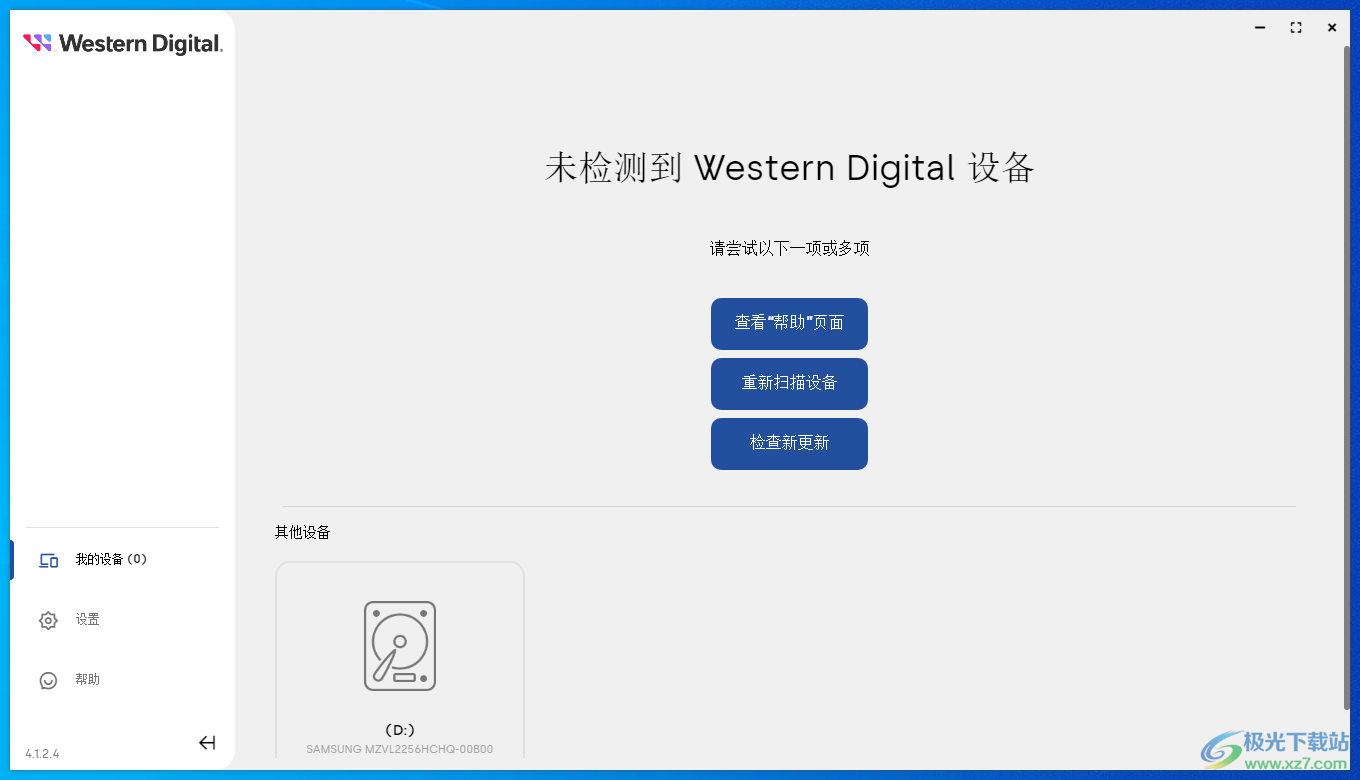Click the 帮助 label in the sidebar
This screenshot has width=1360, height=780.
pyautogui.click(x=87, y=679)
